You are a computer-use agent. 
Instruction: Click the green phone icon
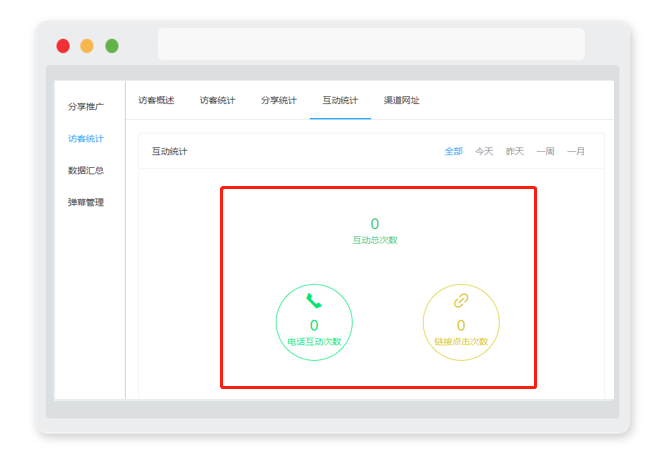tap(314, 300)
